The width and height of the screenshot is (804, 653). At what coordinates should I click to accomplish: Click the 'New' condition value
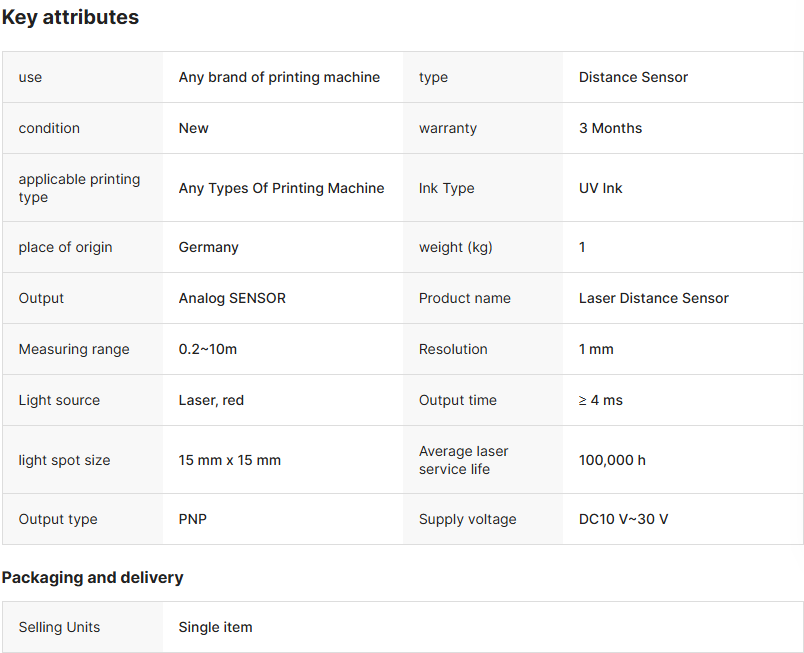[193, 128]
